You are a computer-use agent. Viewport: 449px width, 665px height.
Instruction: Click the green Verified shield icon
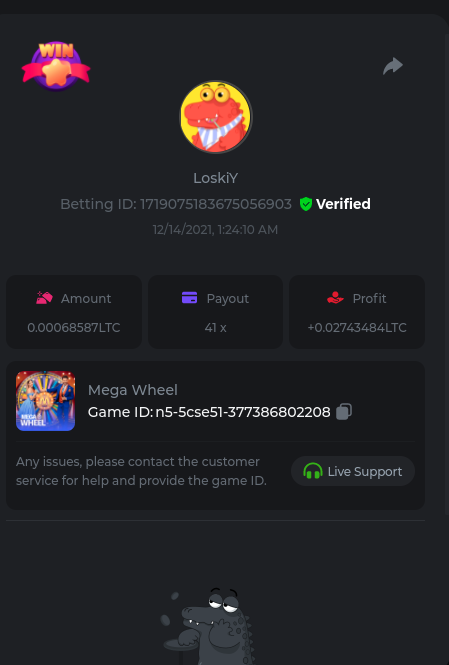306,204
